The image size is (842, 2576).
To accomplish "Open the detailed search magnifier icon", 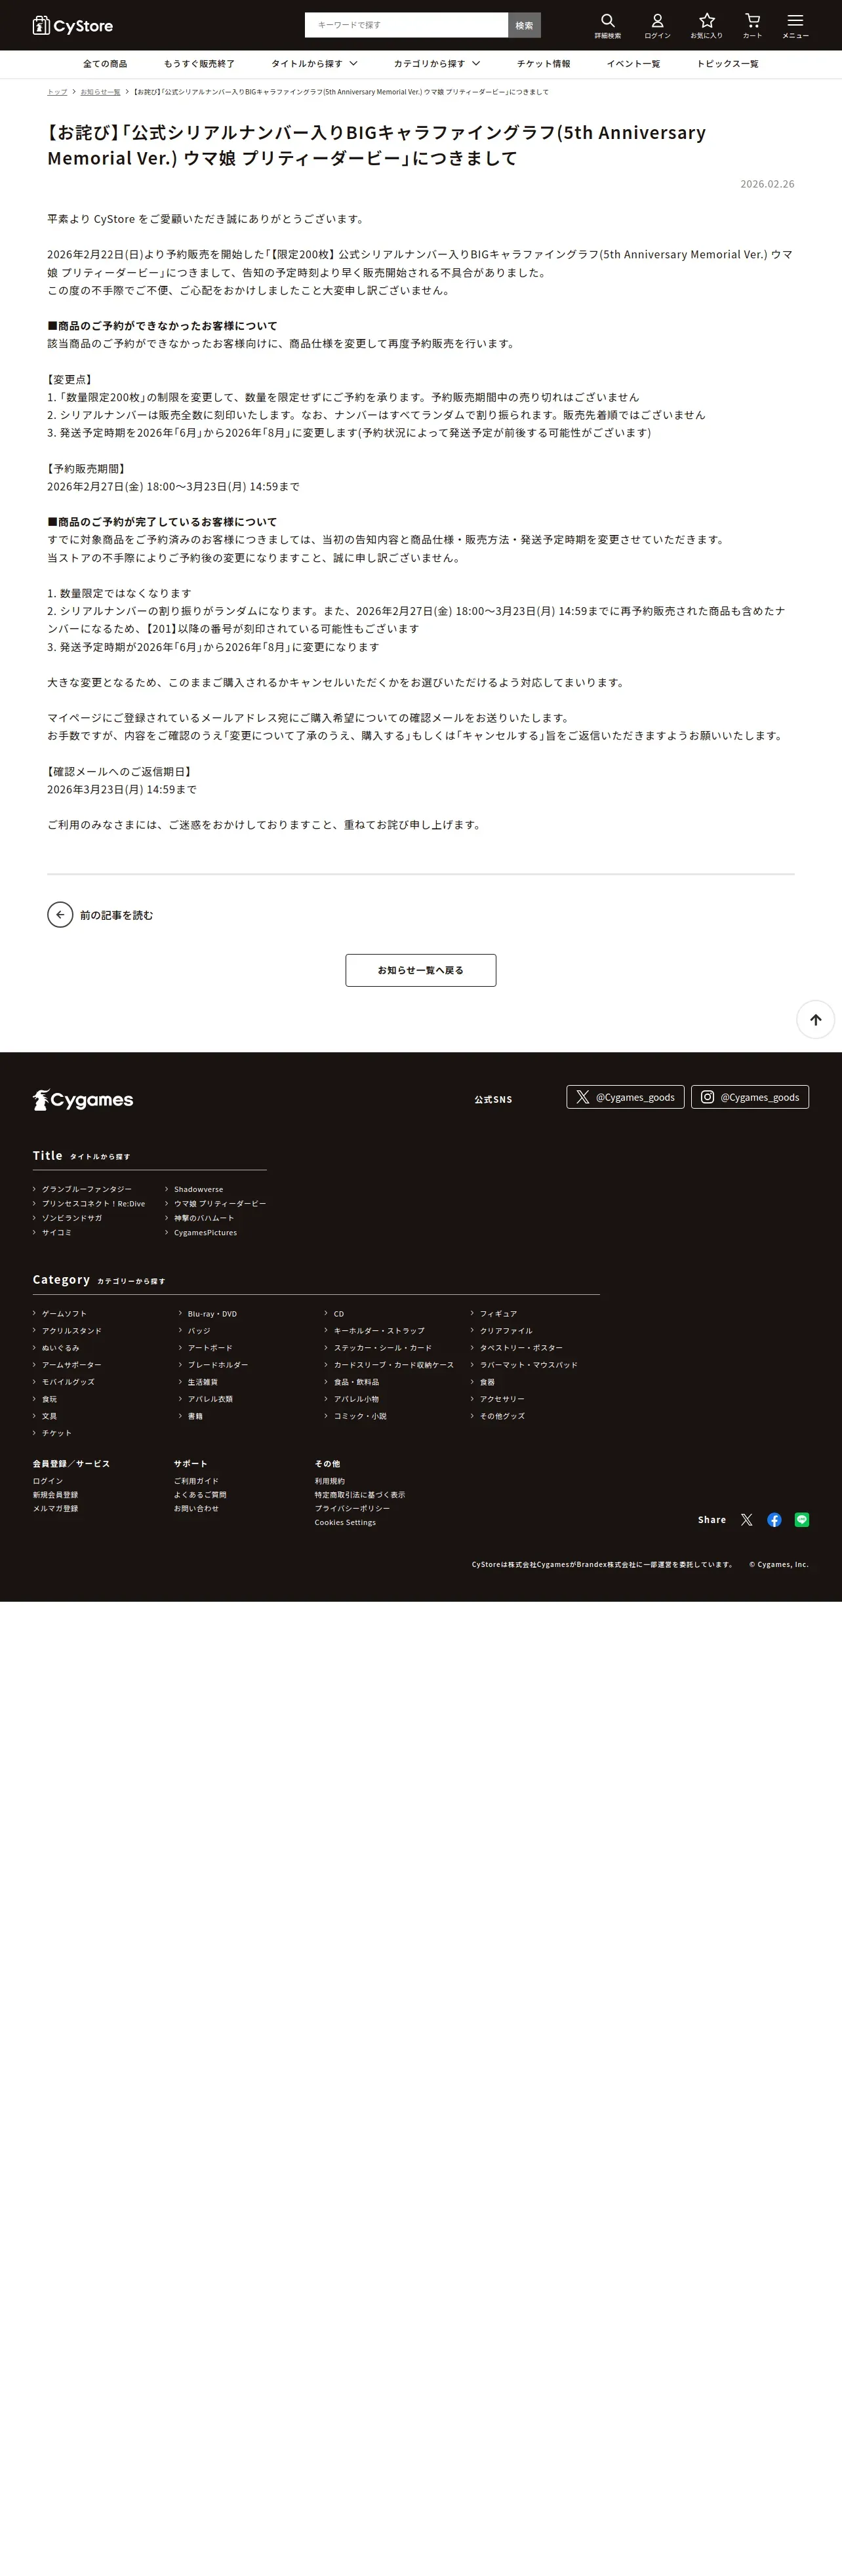I will 608,25.
